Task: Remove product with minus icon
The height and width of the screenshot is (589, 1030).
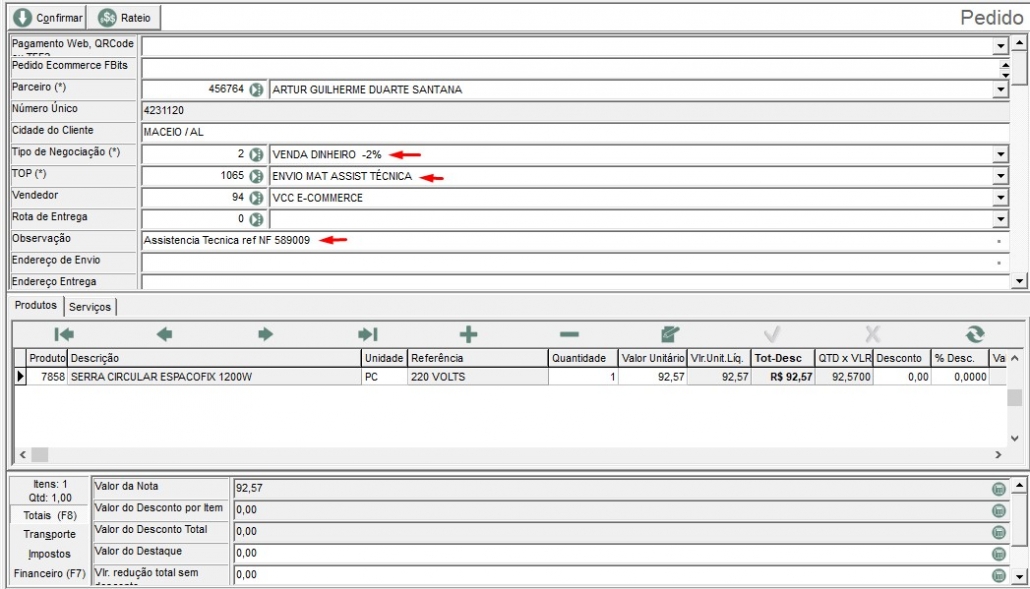Action: pyautogui.click(x=568, y=335)
